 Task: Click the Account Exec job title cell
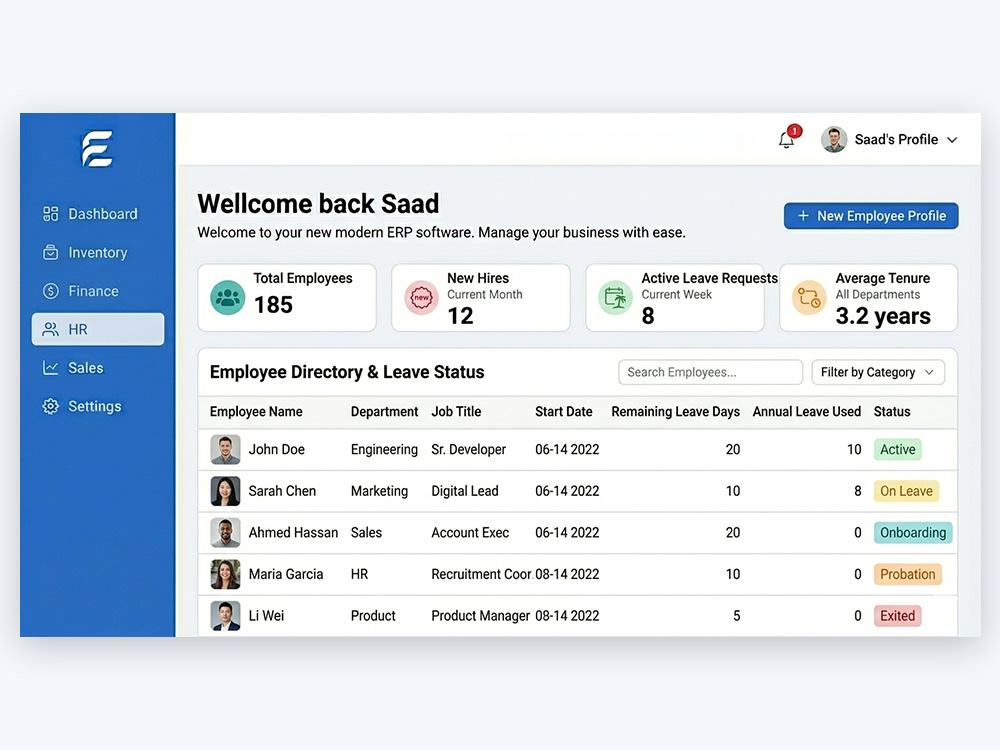click(470, 533)
